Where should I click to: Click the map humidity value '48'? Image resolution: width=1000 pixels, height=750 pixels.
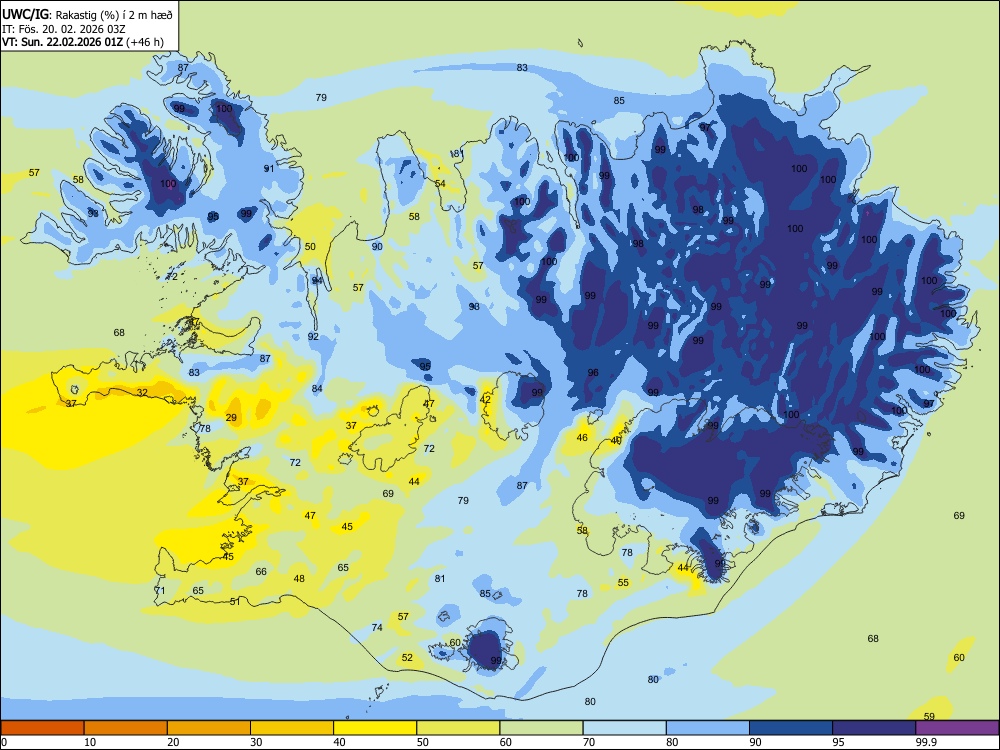pyautogui.click(x=299, y=578)
